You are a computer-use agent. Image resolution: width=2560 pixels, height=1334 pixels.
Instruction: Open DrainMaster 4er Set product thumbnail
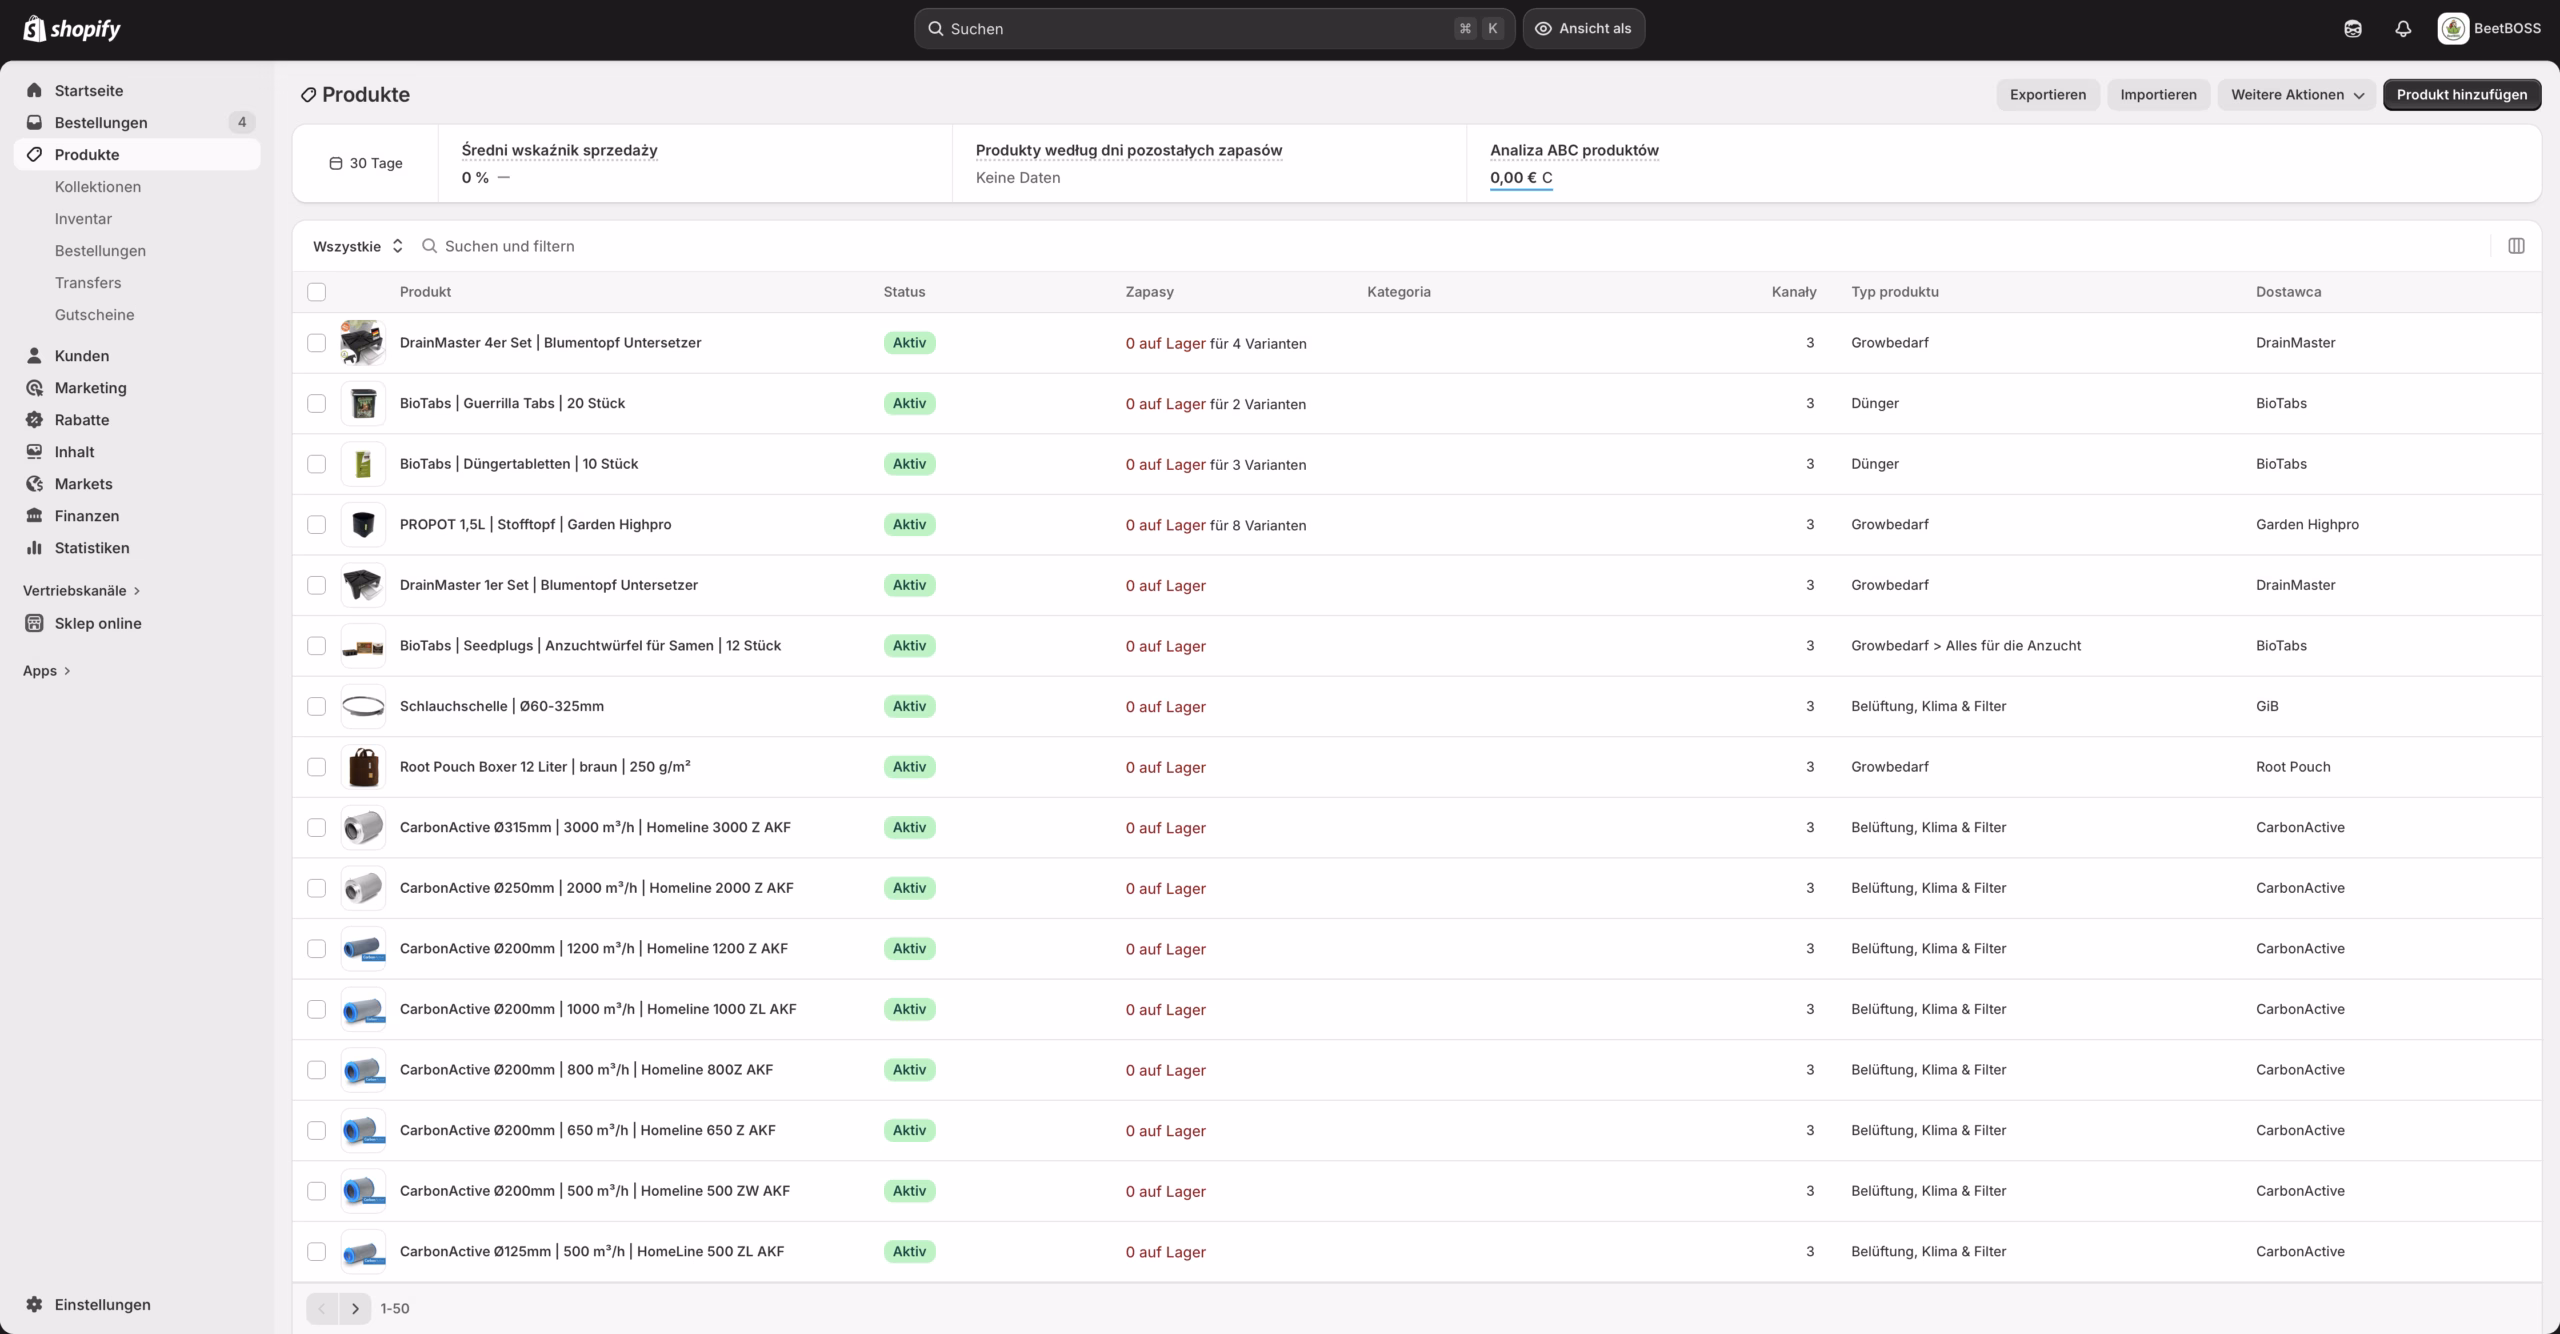[362, 343]
